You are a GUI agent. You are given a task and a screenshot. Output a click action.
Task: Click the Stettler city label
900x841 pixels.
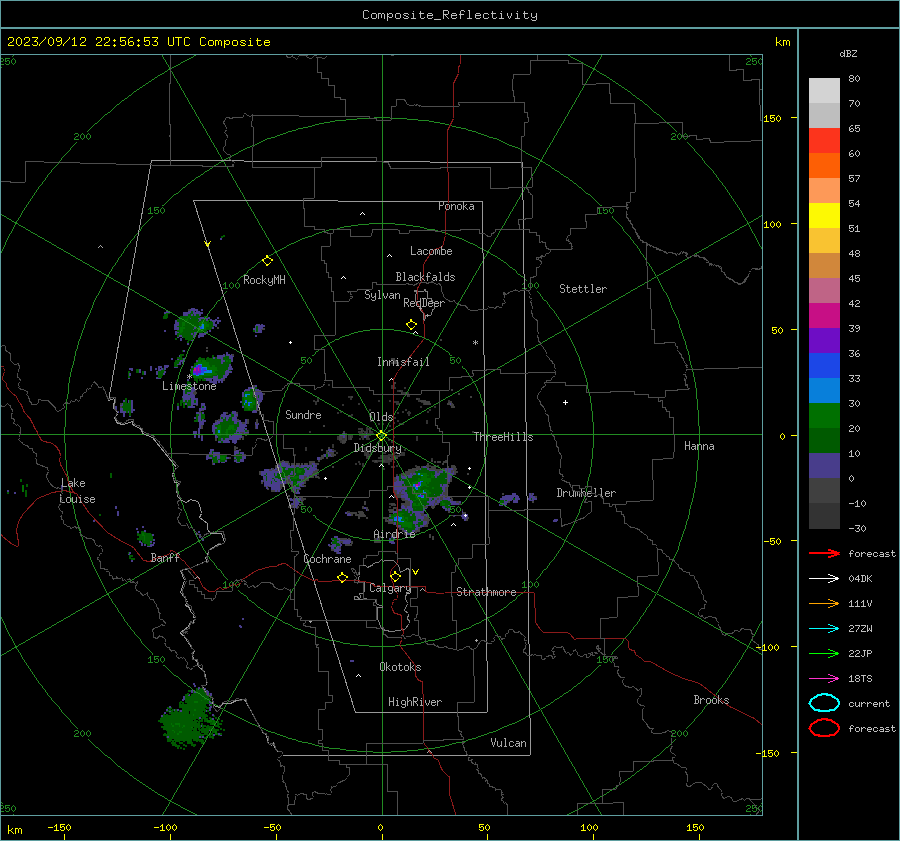click(x=583, y=289)
